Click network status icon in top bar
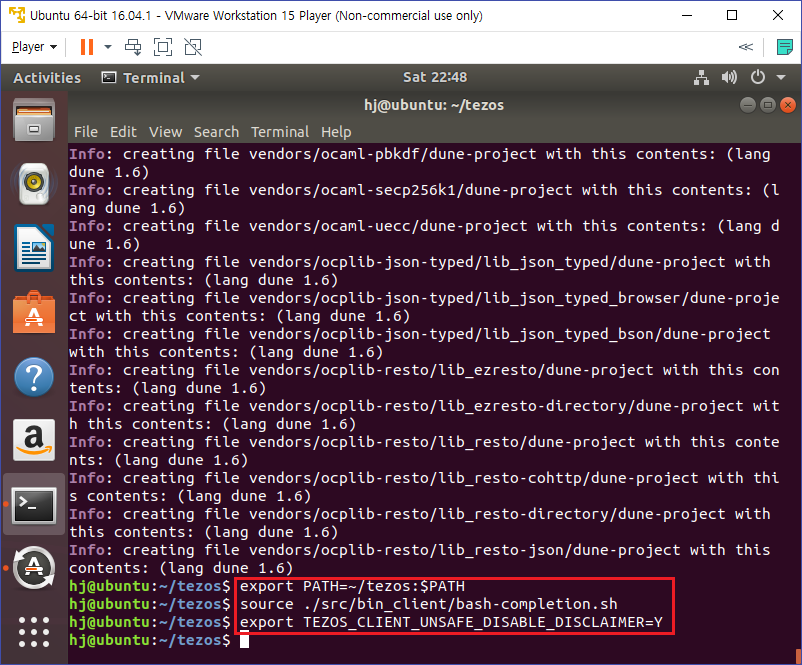 click(x=701, y=78)
